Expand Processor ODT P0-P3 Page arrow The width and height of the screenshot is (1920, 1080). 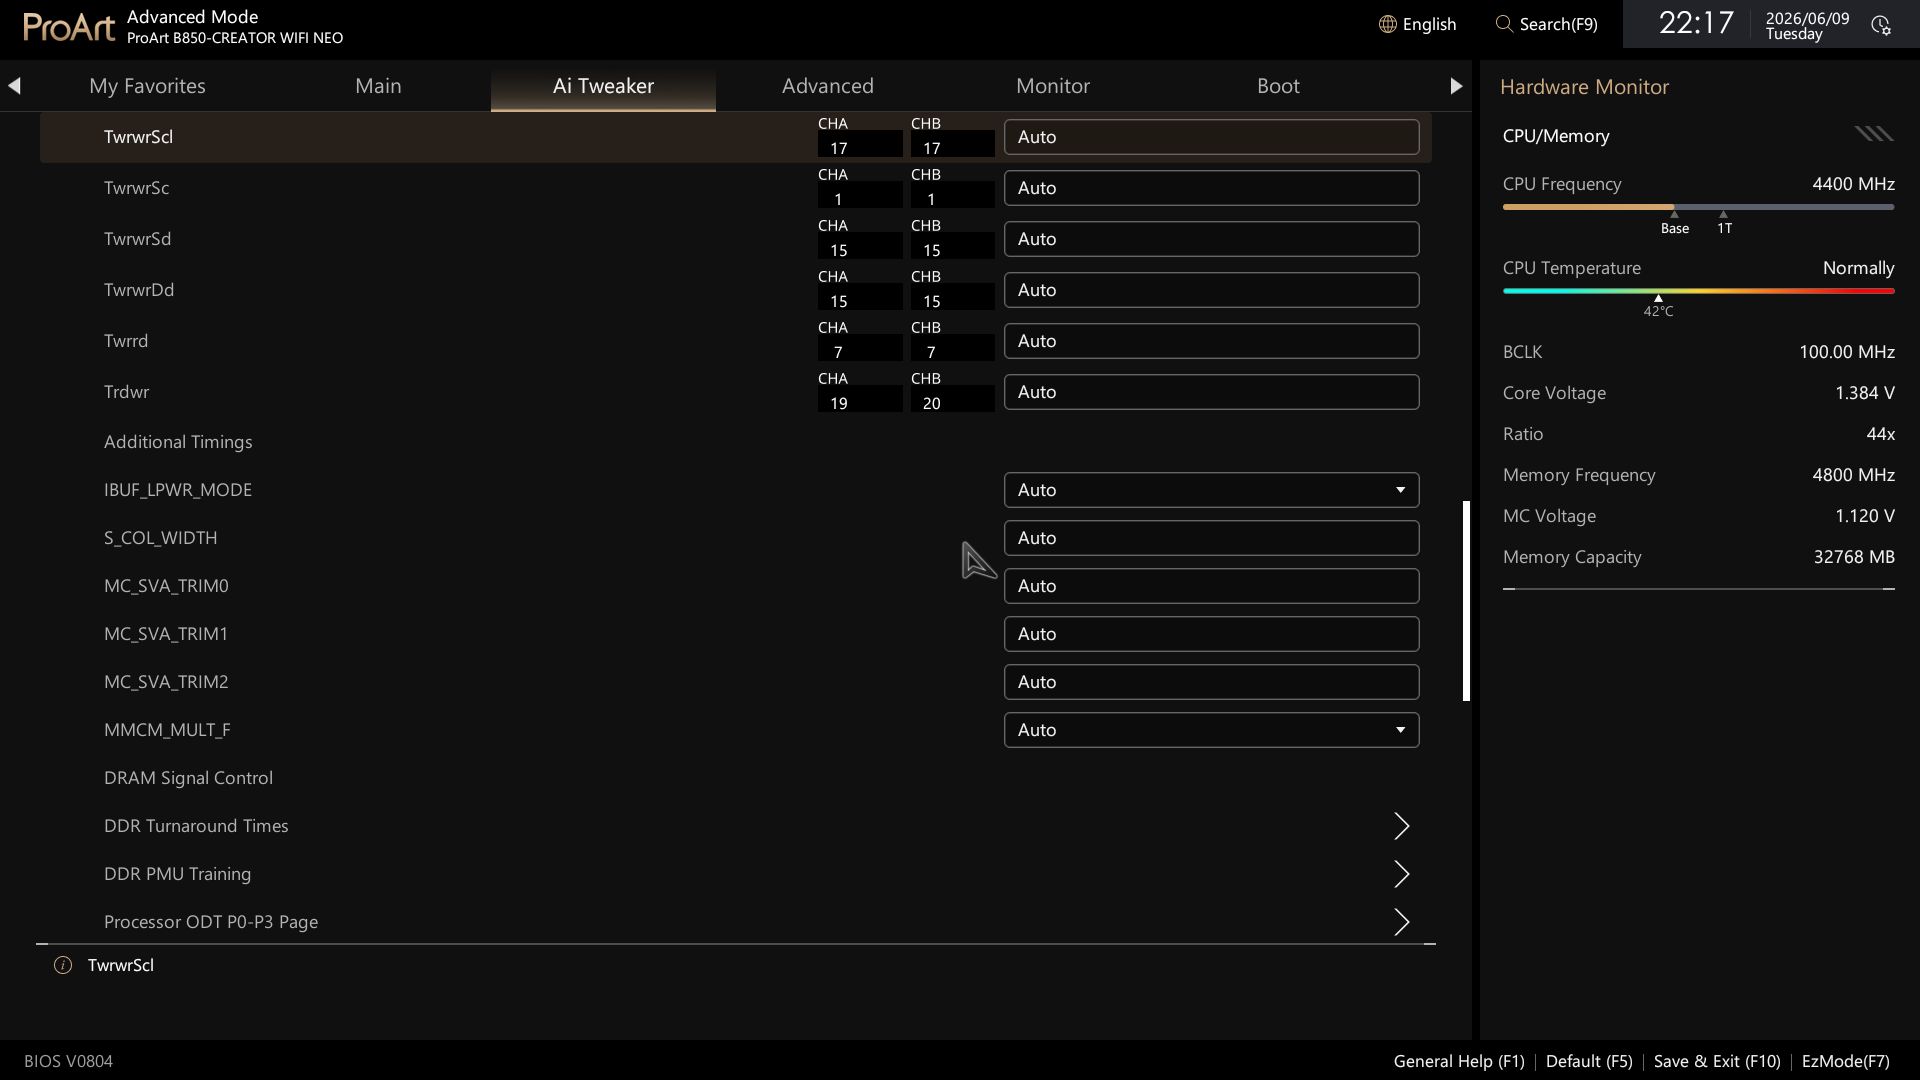1401,922
